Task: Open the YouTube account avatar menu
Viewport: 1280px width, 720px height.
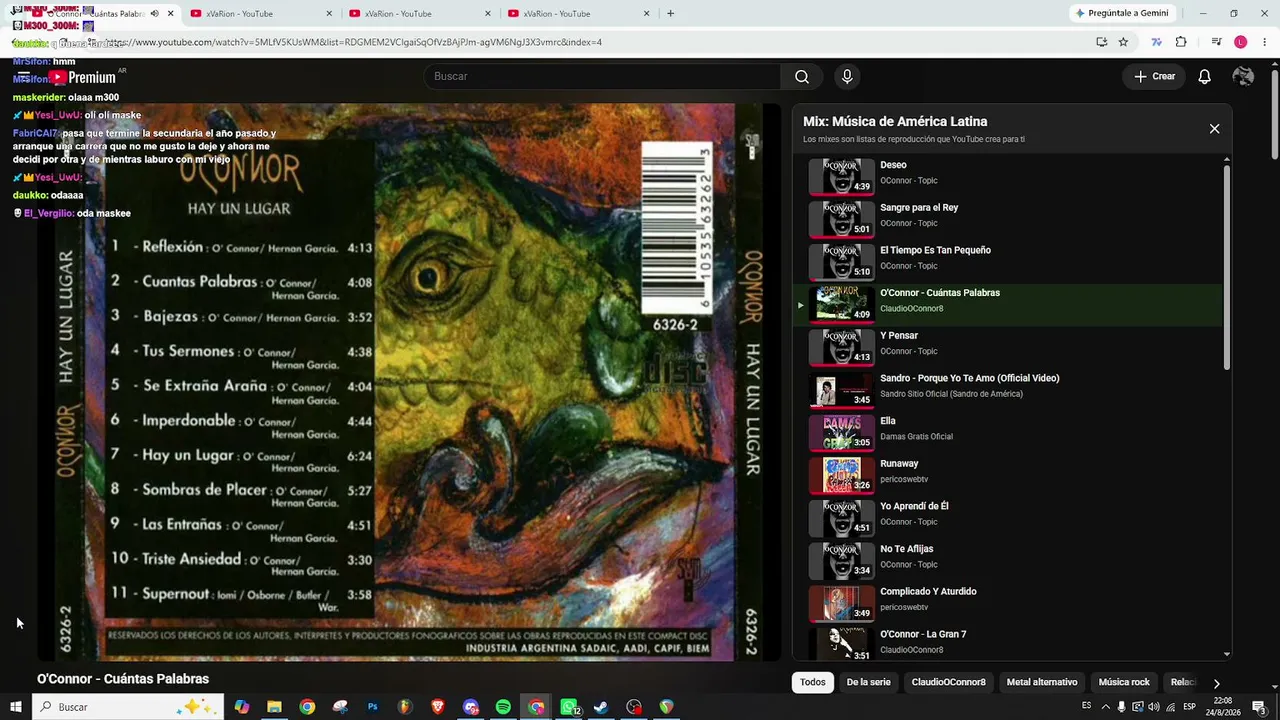Action: click(x=1243, y=77)
